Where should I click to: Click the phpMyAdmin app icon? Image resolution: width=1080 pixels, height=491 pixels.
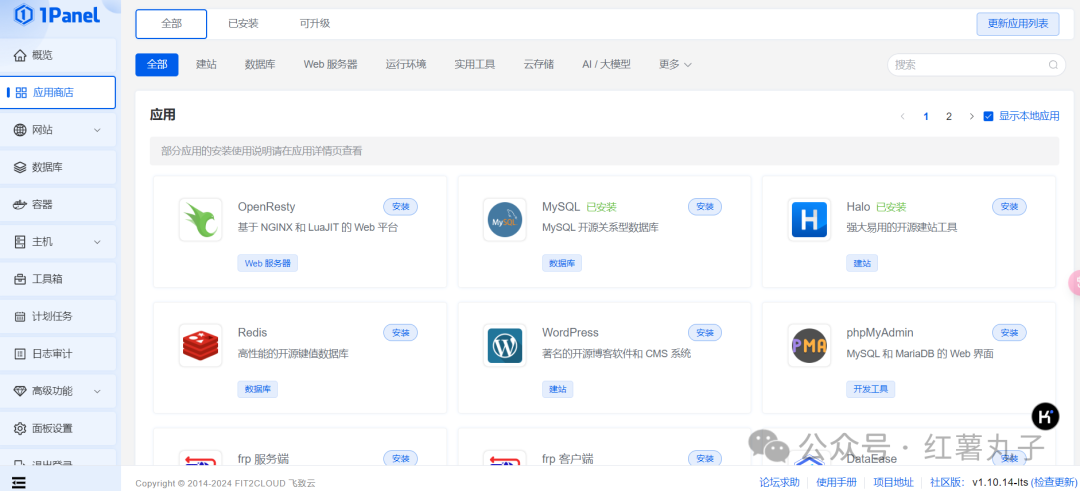click(x=809, y=346)
